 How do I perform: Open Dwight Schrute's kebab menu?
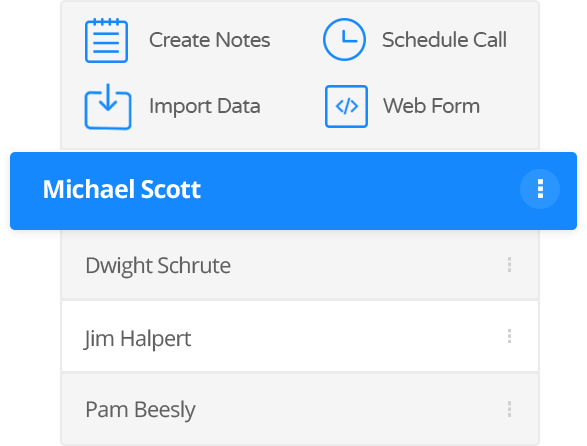click(x=509, y=265)
